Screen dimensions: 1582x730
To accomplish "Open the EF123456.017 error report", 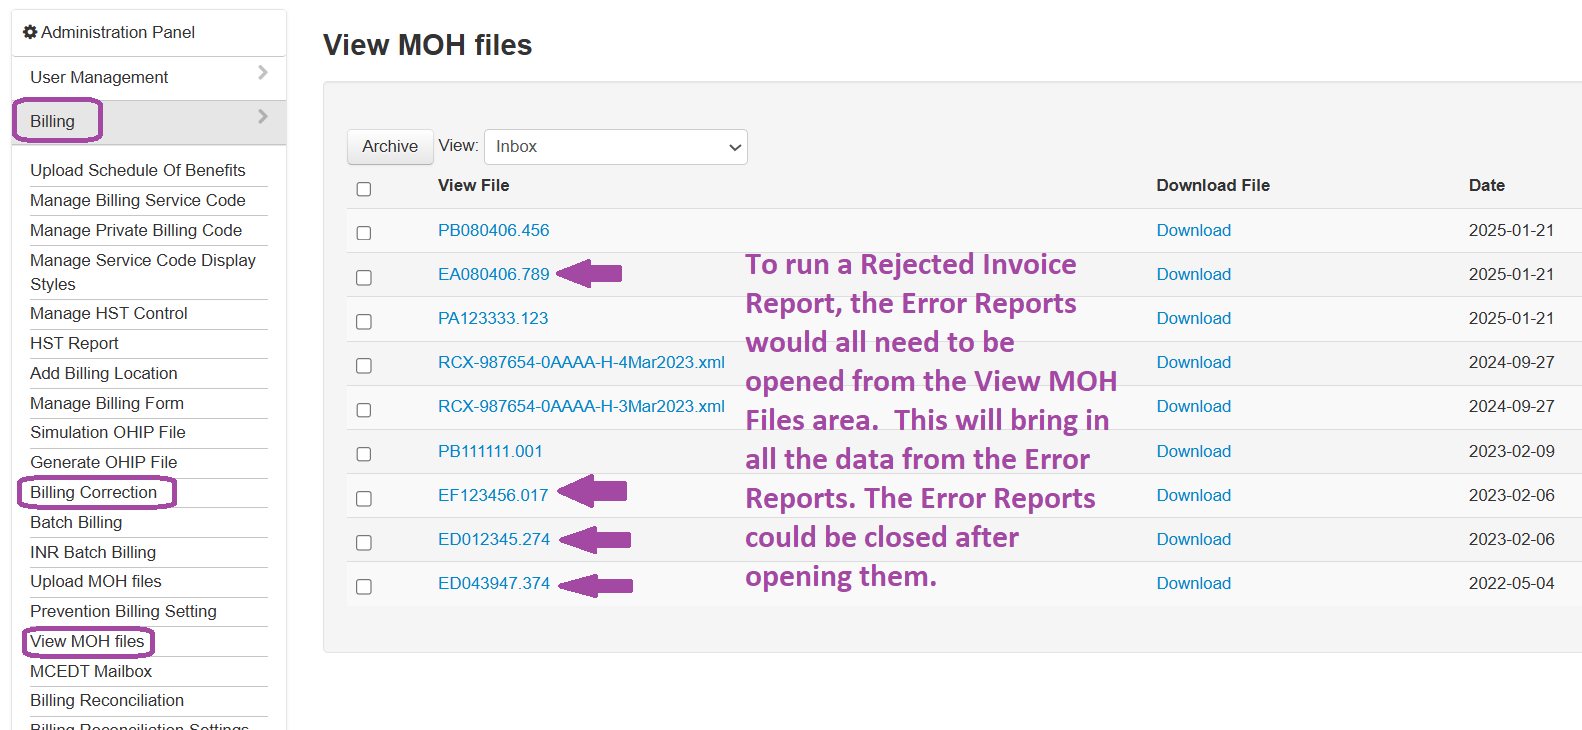I will tap(494, 494).
